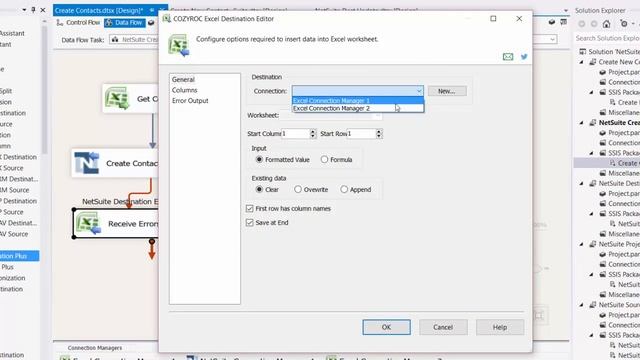Uncheck Save at End checkbox

click(250, 222)
